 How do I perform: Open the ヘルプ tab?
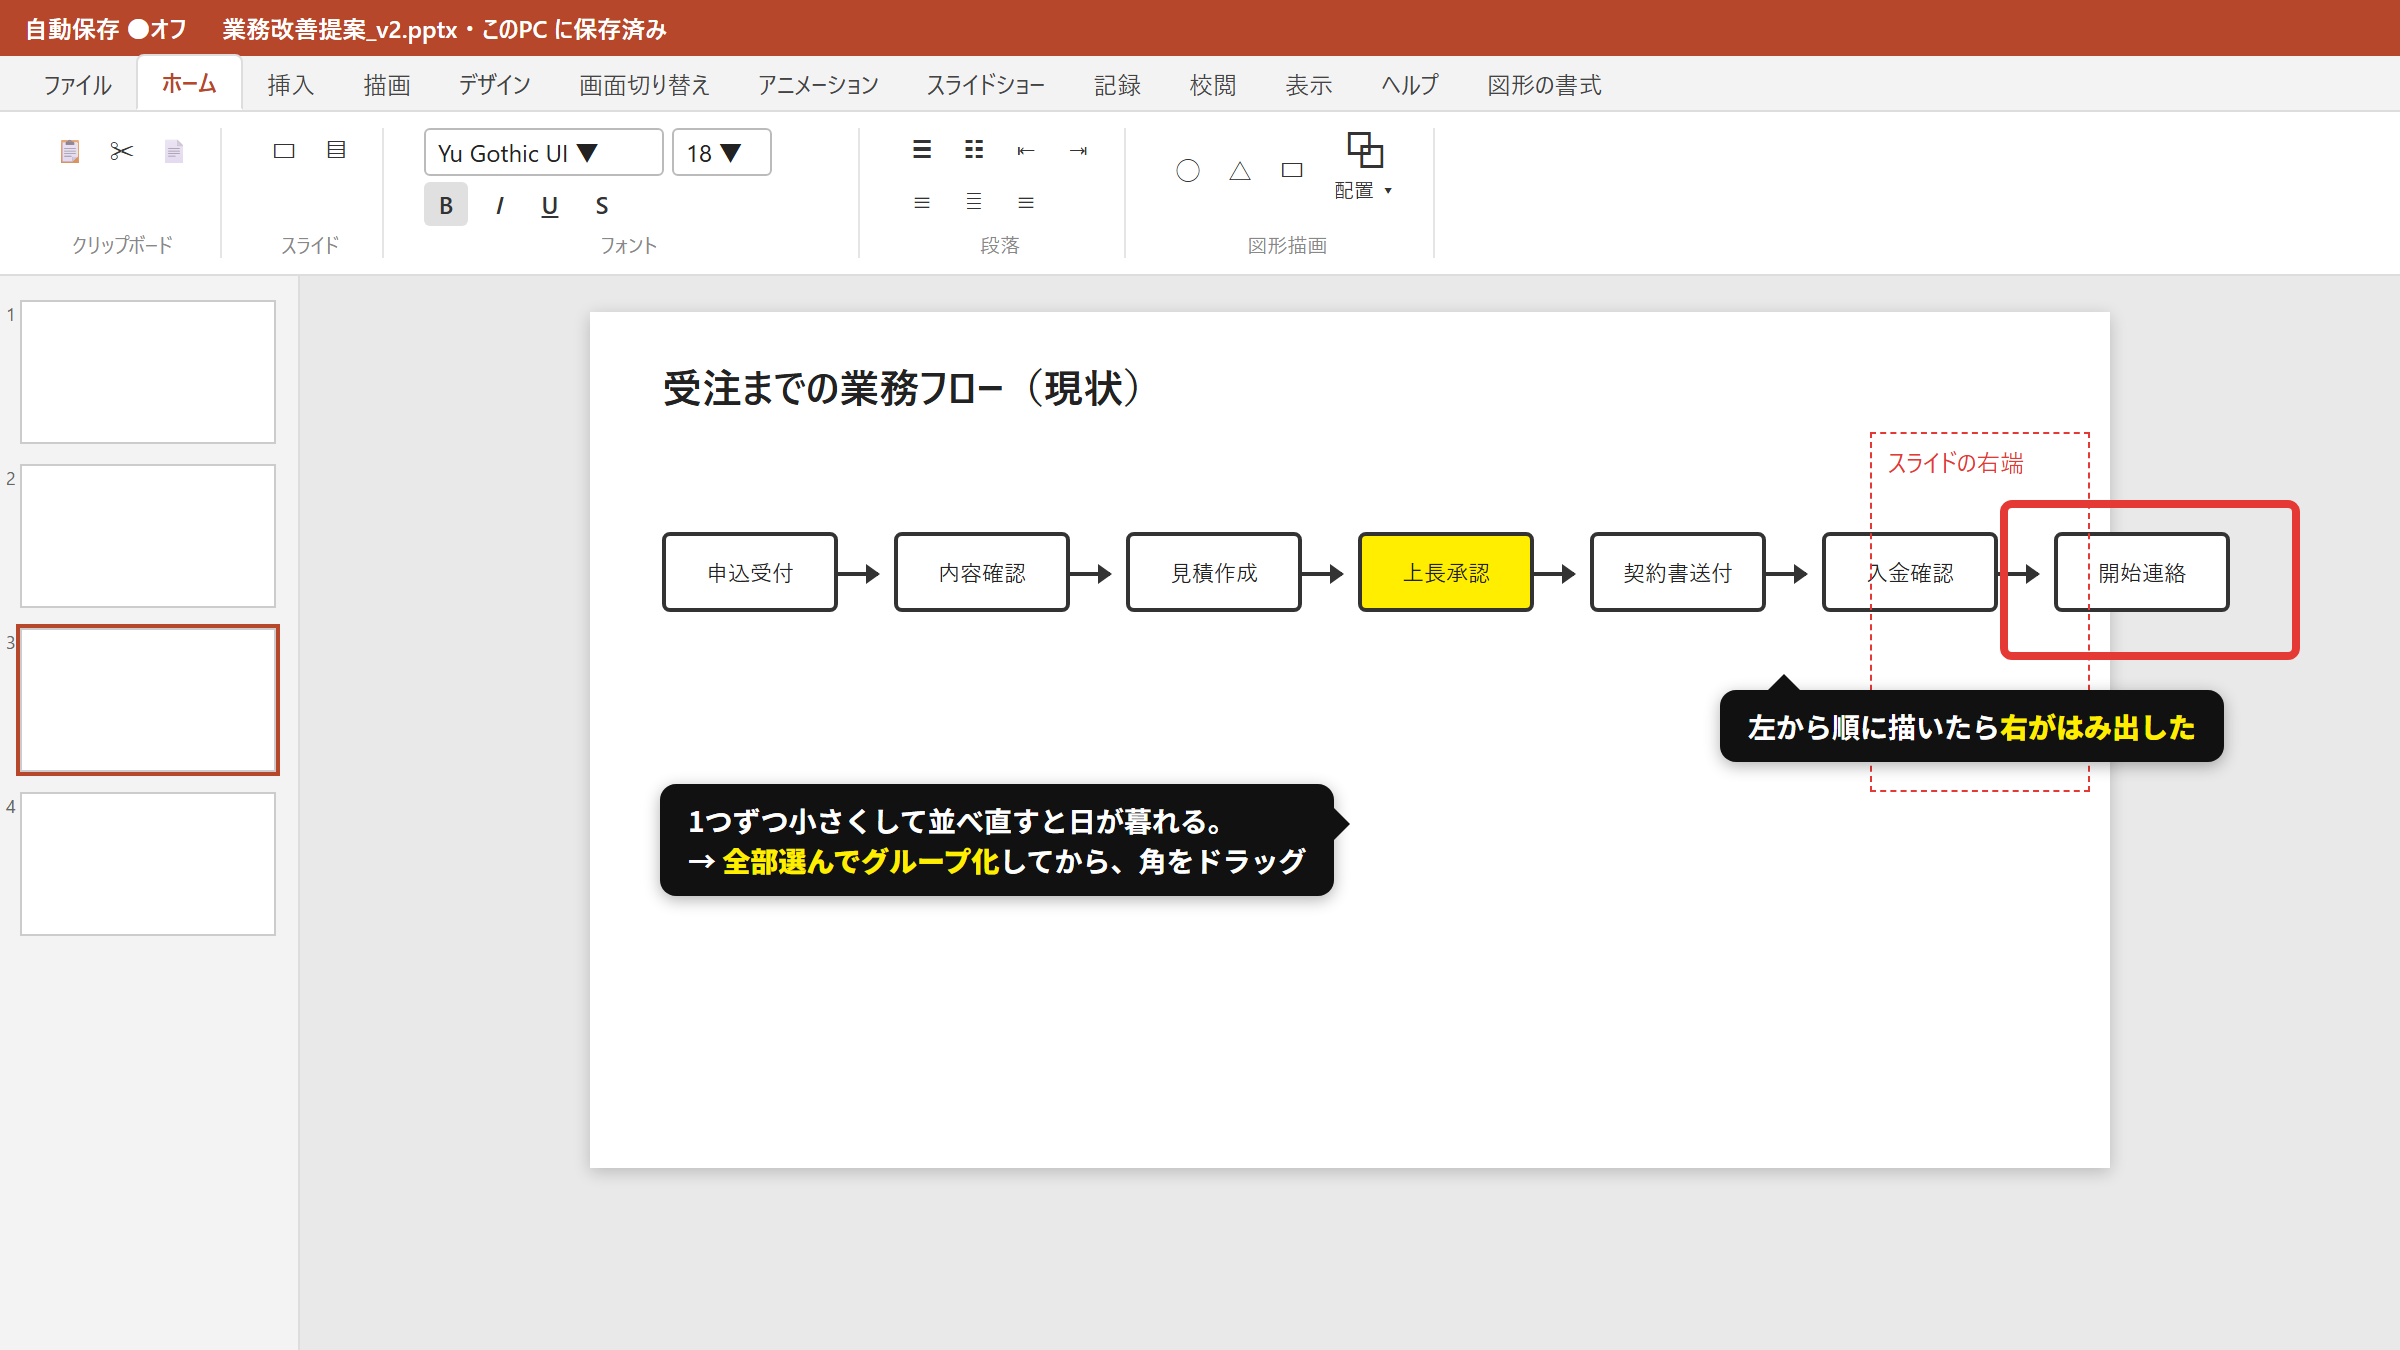(x=1410, y=85)
